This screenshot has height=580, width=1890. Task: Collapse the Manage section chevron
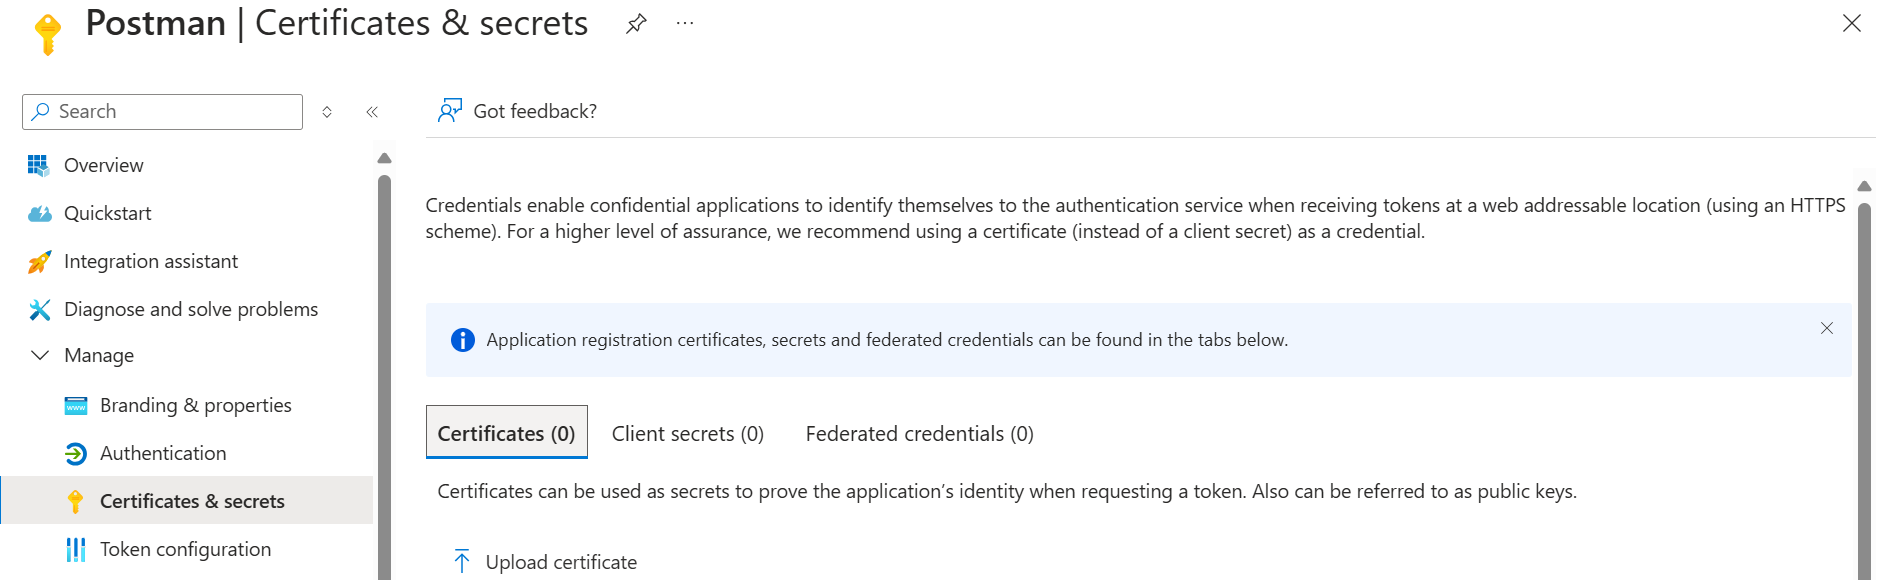tap(40, 355)
